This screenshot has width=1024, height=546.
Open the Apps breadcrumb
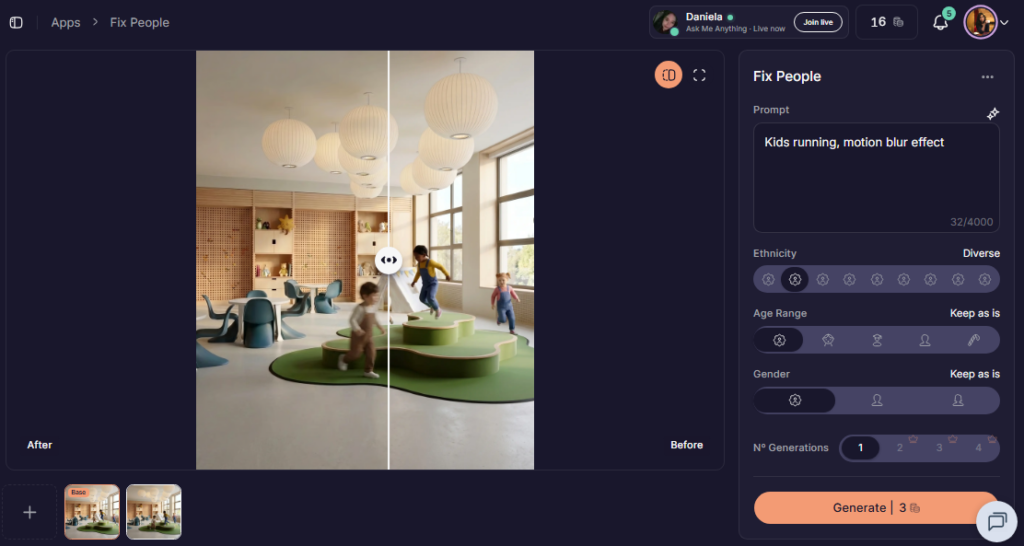pos(66,23)
